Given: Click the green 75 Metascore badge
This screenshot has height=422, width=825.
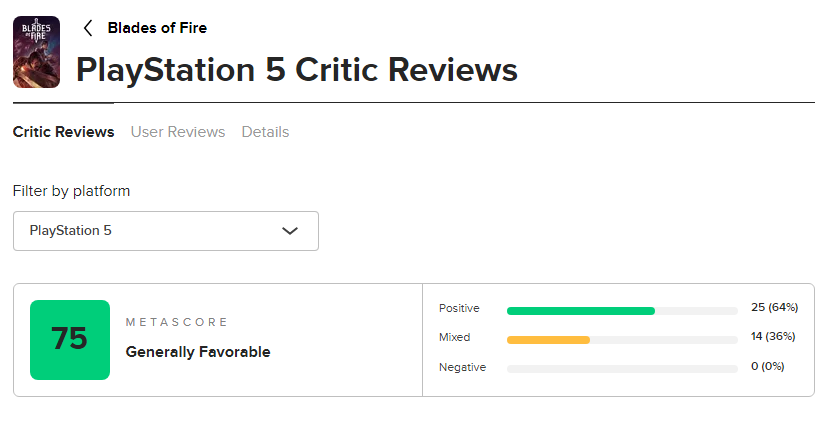Looking at the screenshot, I should (x=70, y=340).
